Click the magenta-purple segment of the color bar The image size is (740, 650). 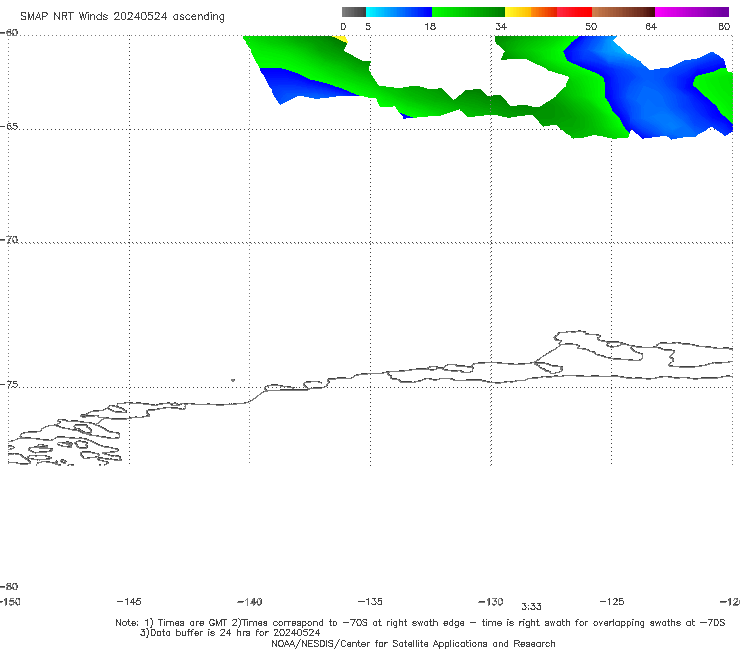(x=692, y=12)
